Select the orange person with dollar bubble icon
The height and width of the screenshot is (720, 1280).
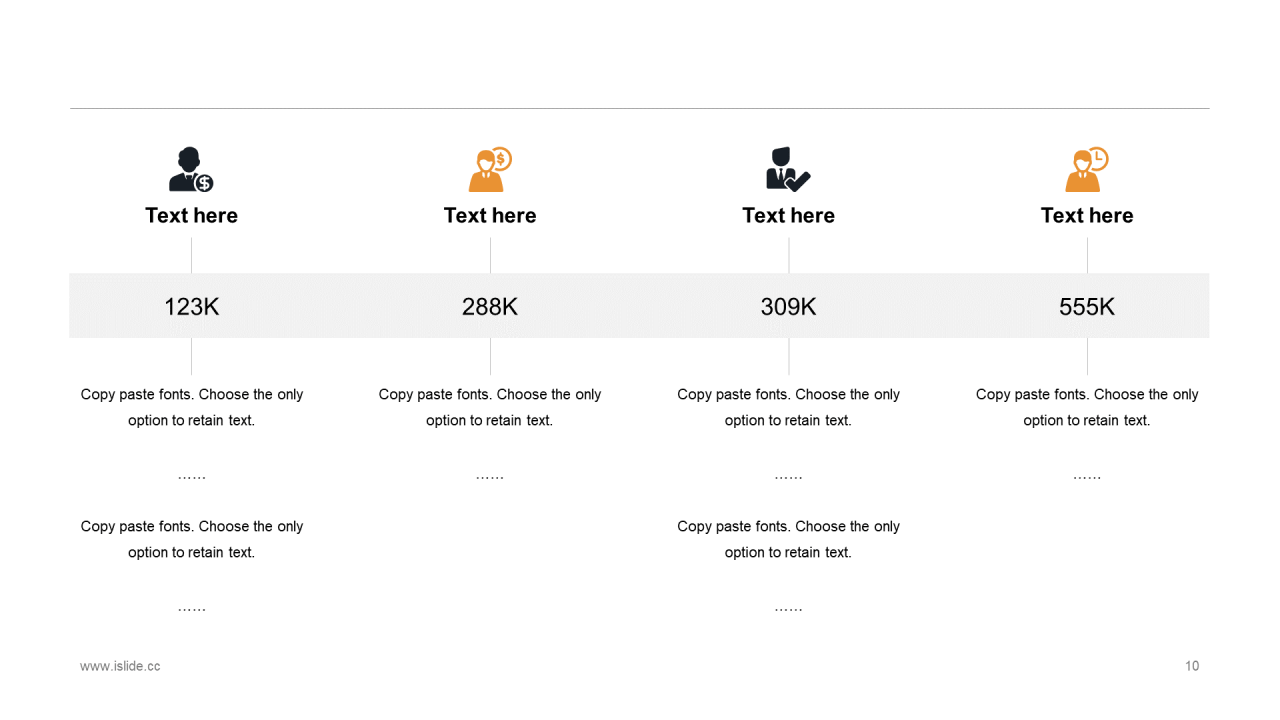(490, 170)
